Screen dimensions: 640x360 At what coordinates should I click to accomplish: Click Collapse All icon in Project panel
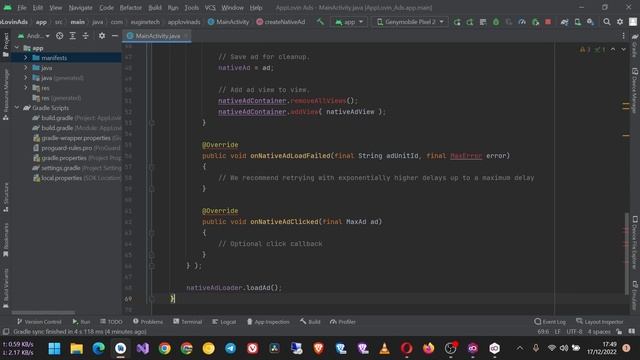(x=86, y=36)
